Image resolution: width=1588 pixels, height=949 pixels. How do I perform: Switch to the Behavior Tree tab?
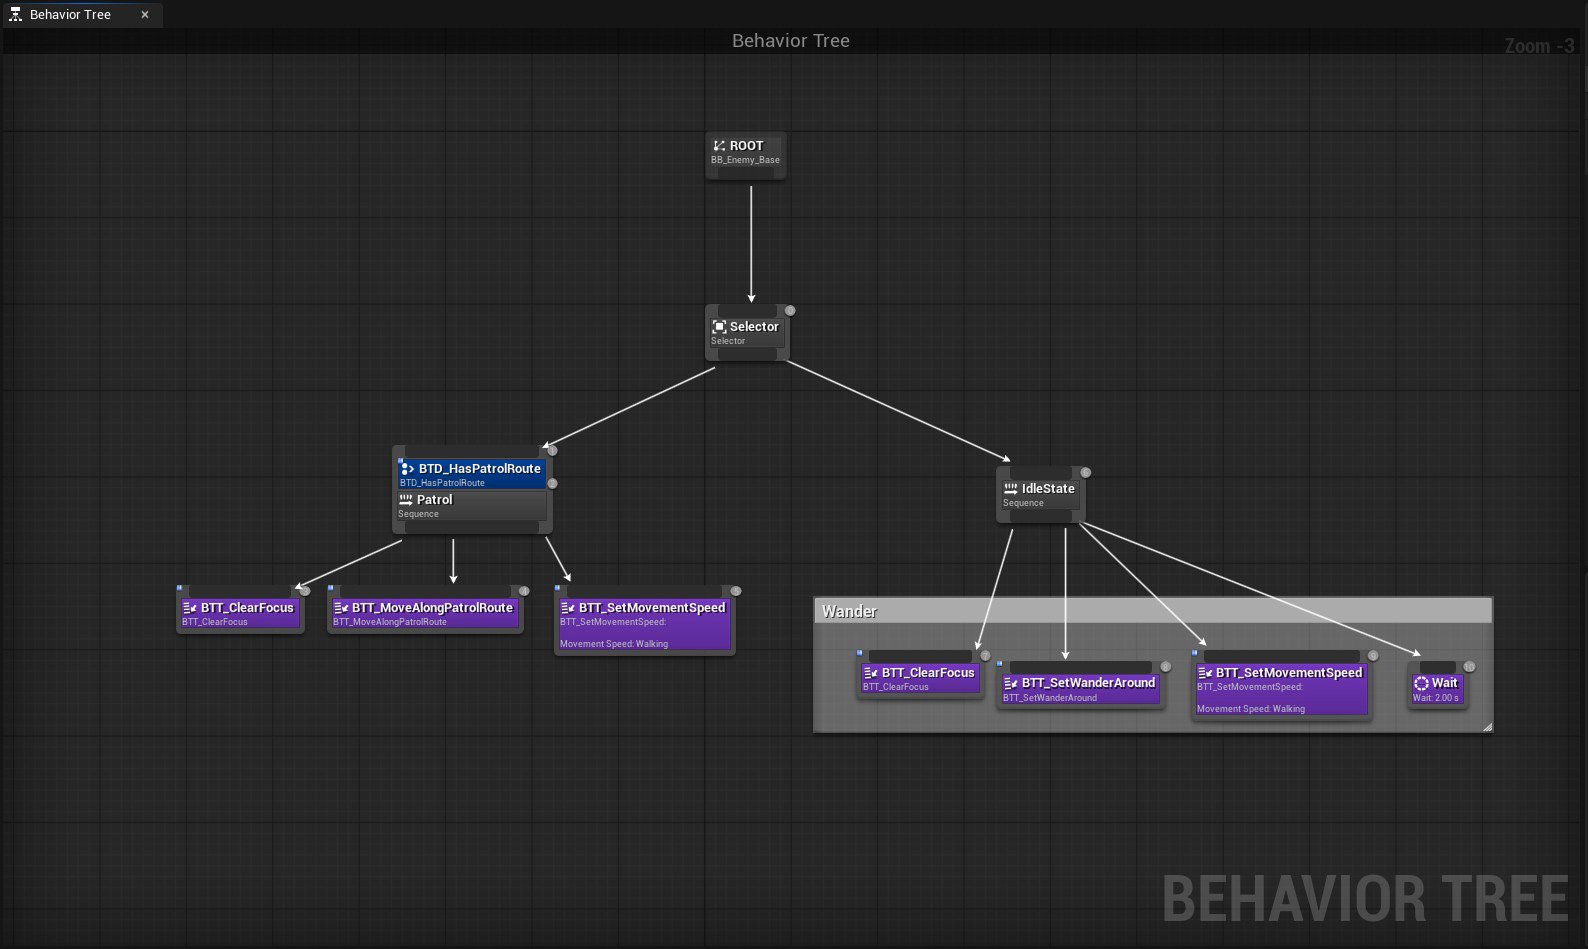(70, 15)
